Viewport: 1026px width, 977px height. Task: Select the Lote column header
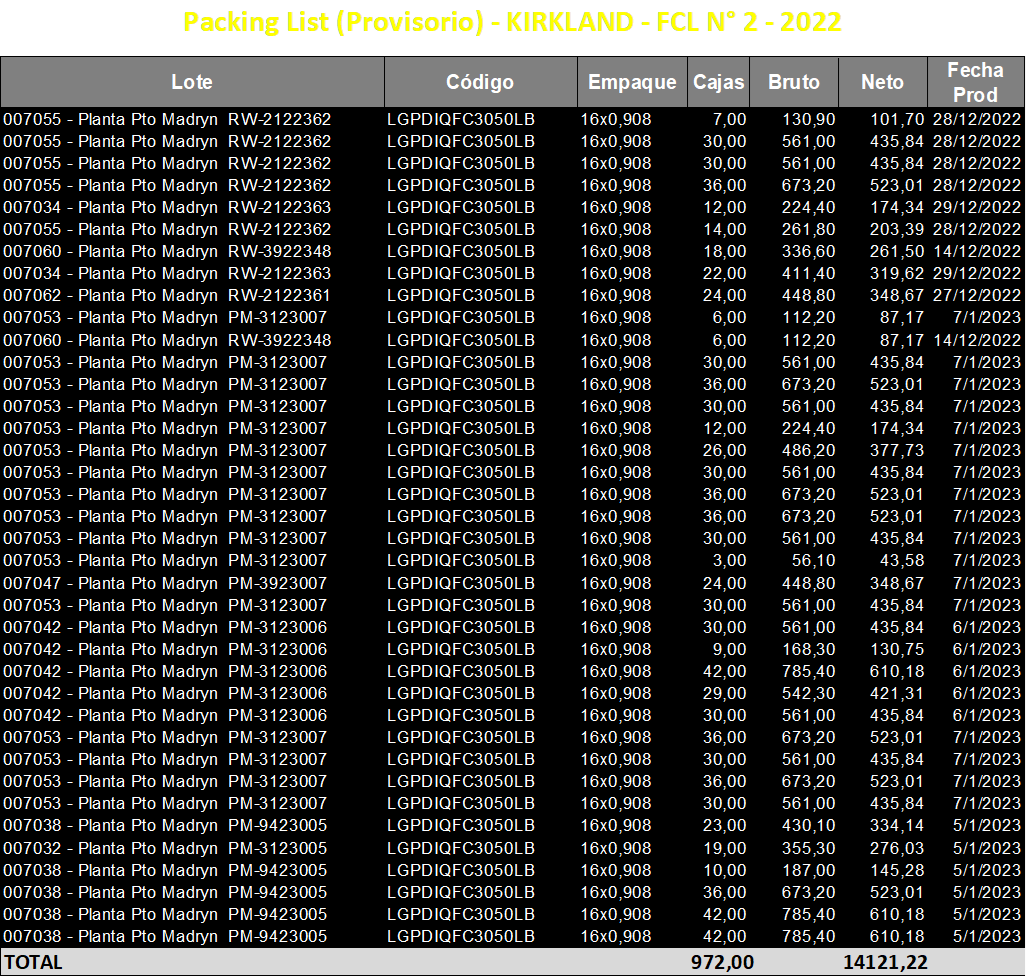[x=192, y=82]
